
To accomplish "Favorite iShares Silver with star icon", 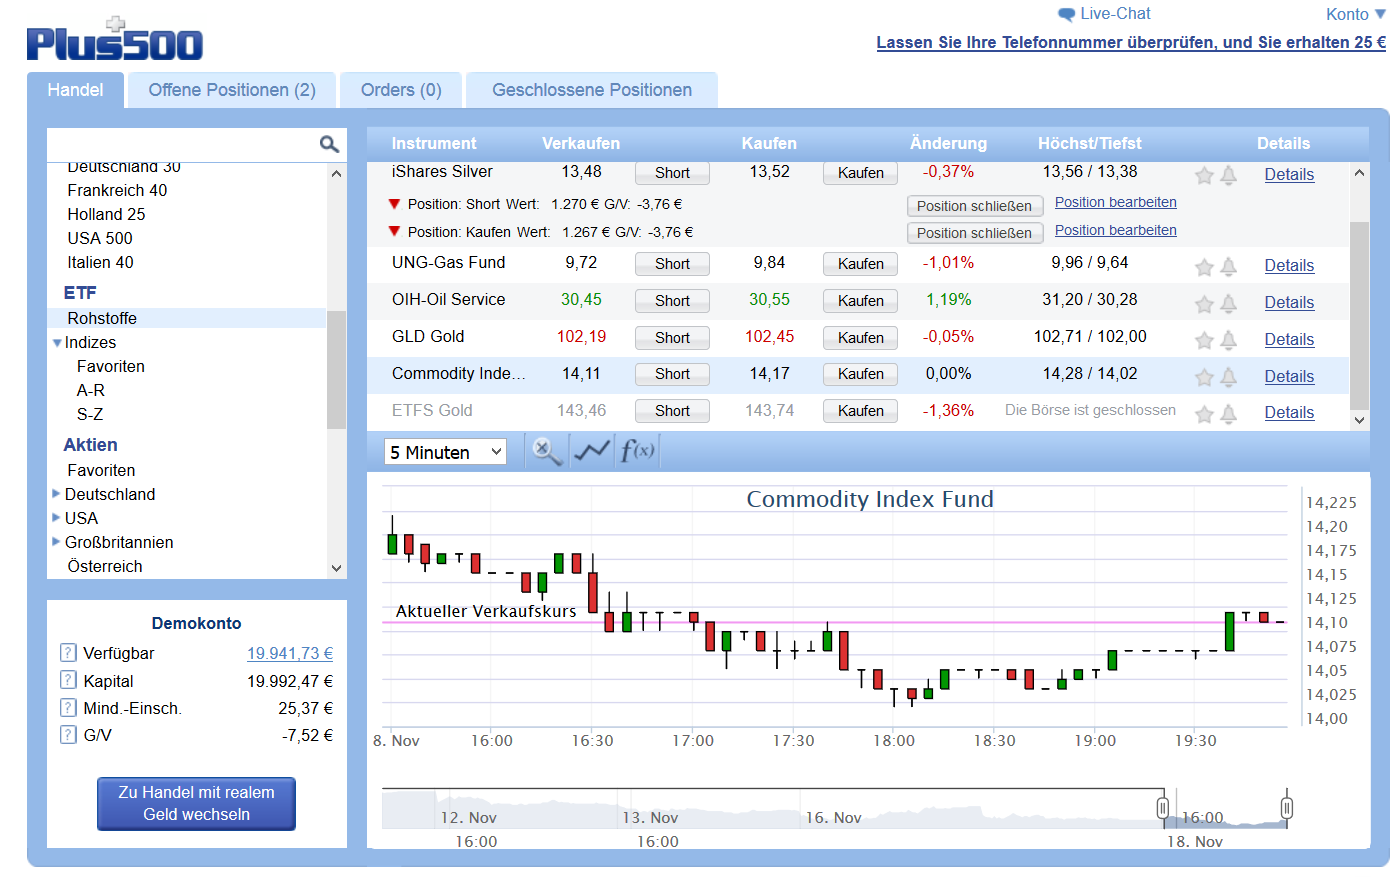I will [x=1204, y=176].
